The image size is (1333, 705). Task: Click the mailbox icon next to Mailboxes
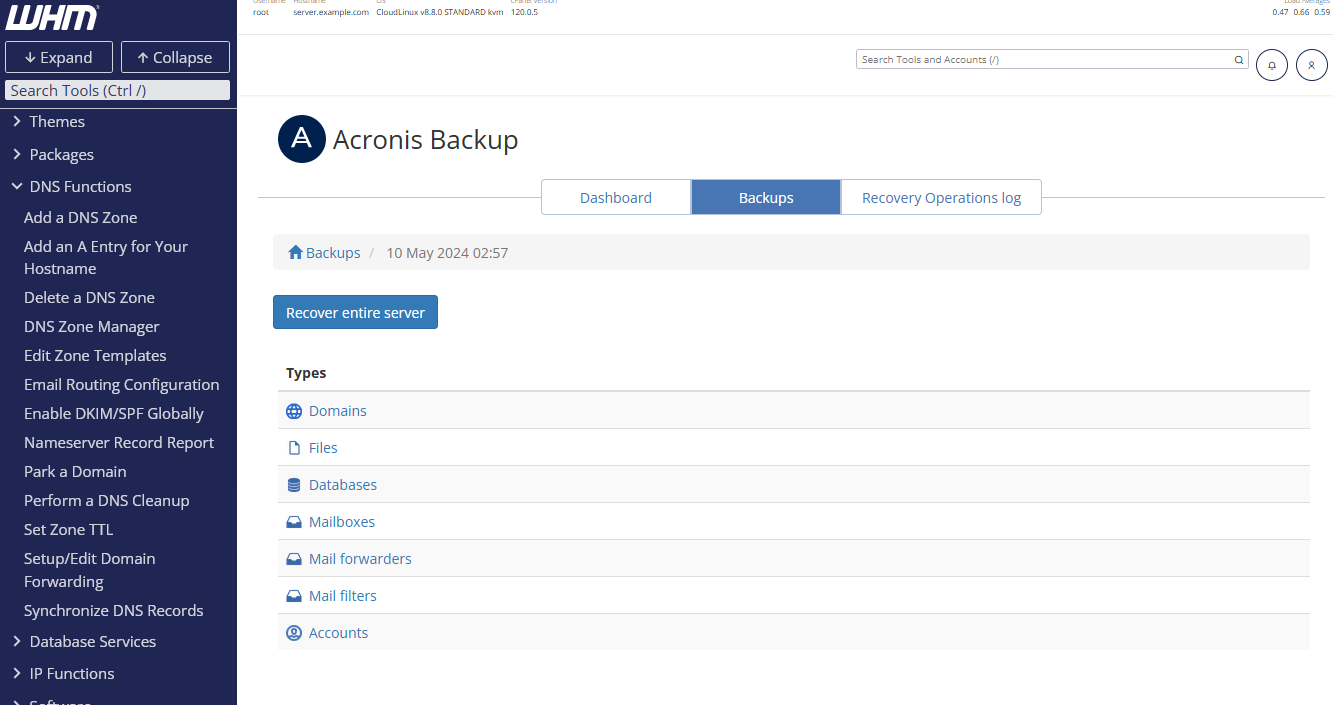click(x=293, y=521)
